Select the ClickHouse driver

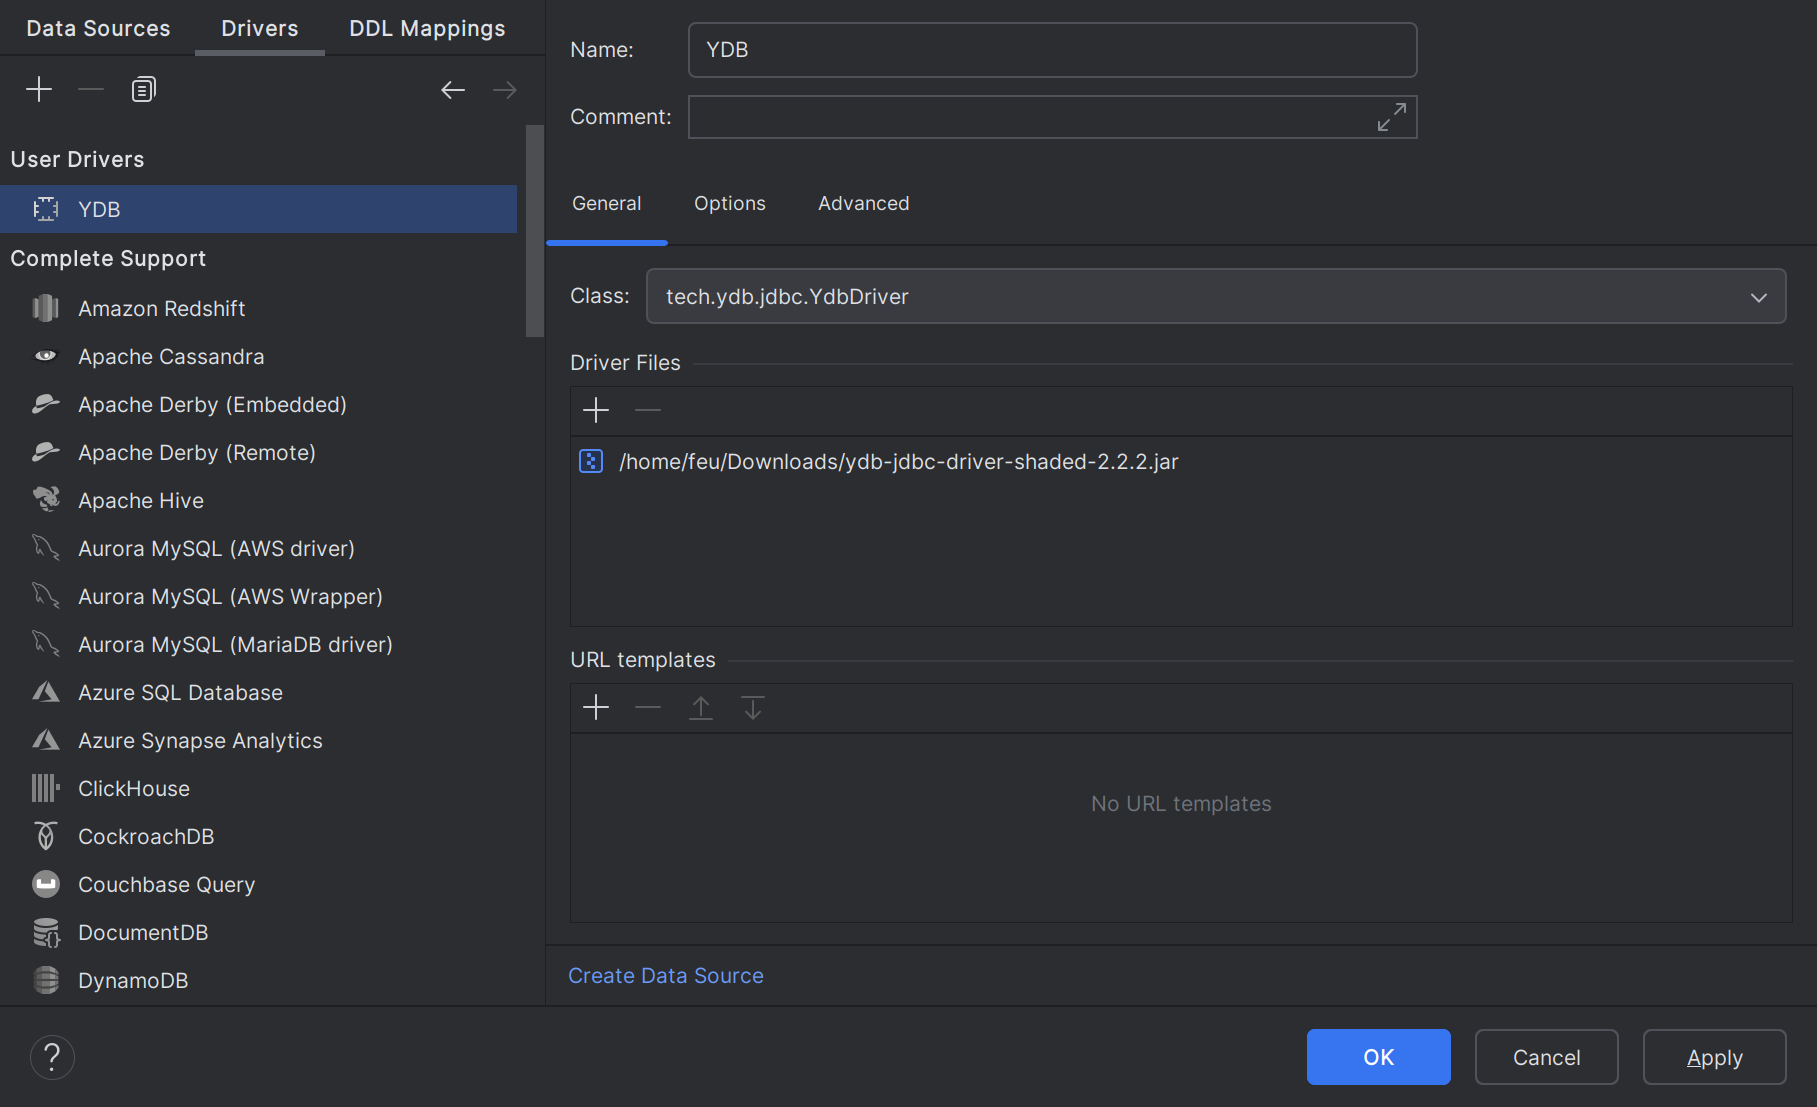(134, 789)
